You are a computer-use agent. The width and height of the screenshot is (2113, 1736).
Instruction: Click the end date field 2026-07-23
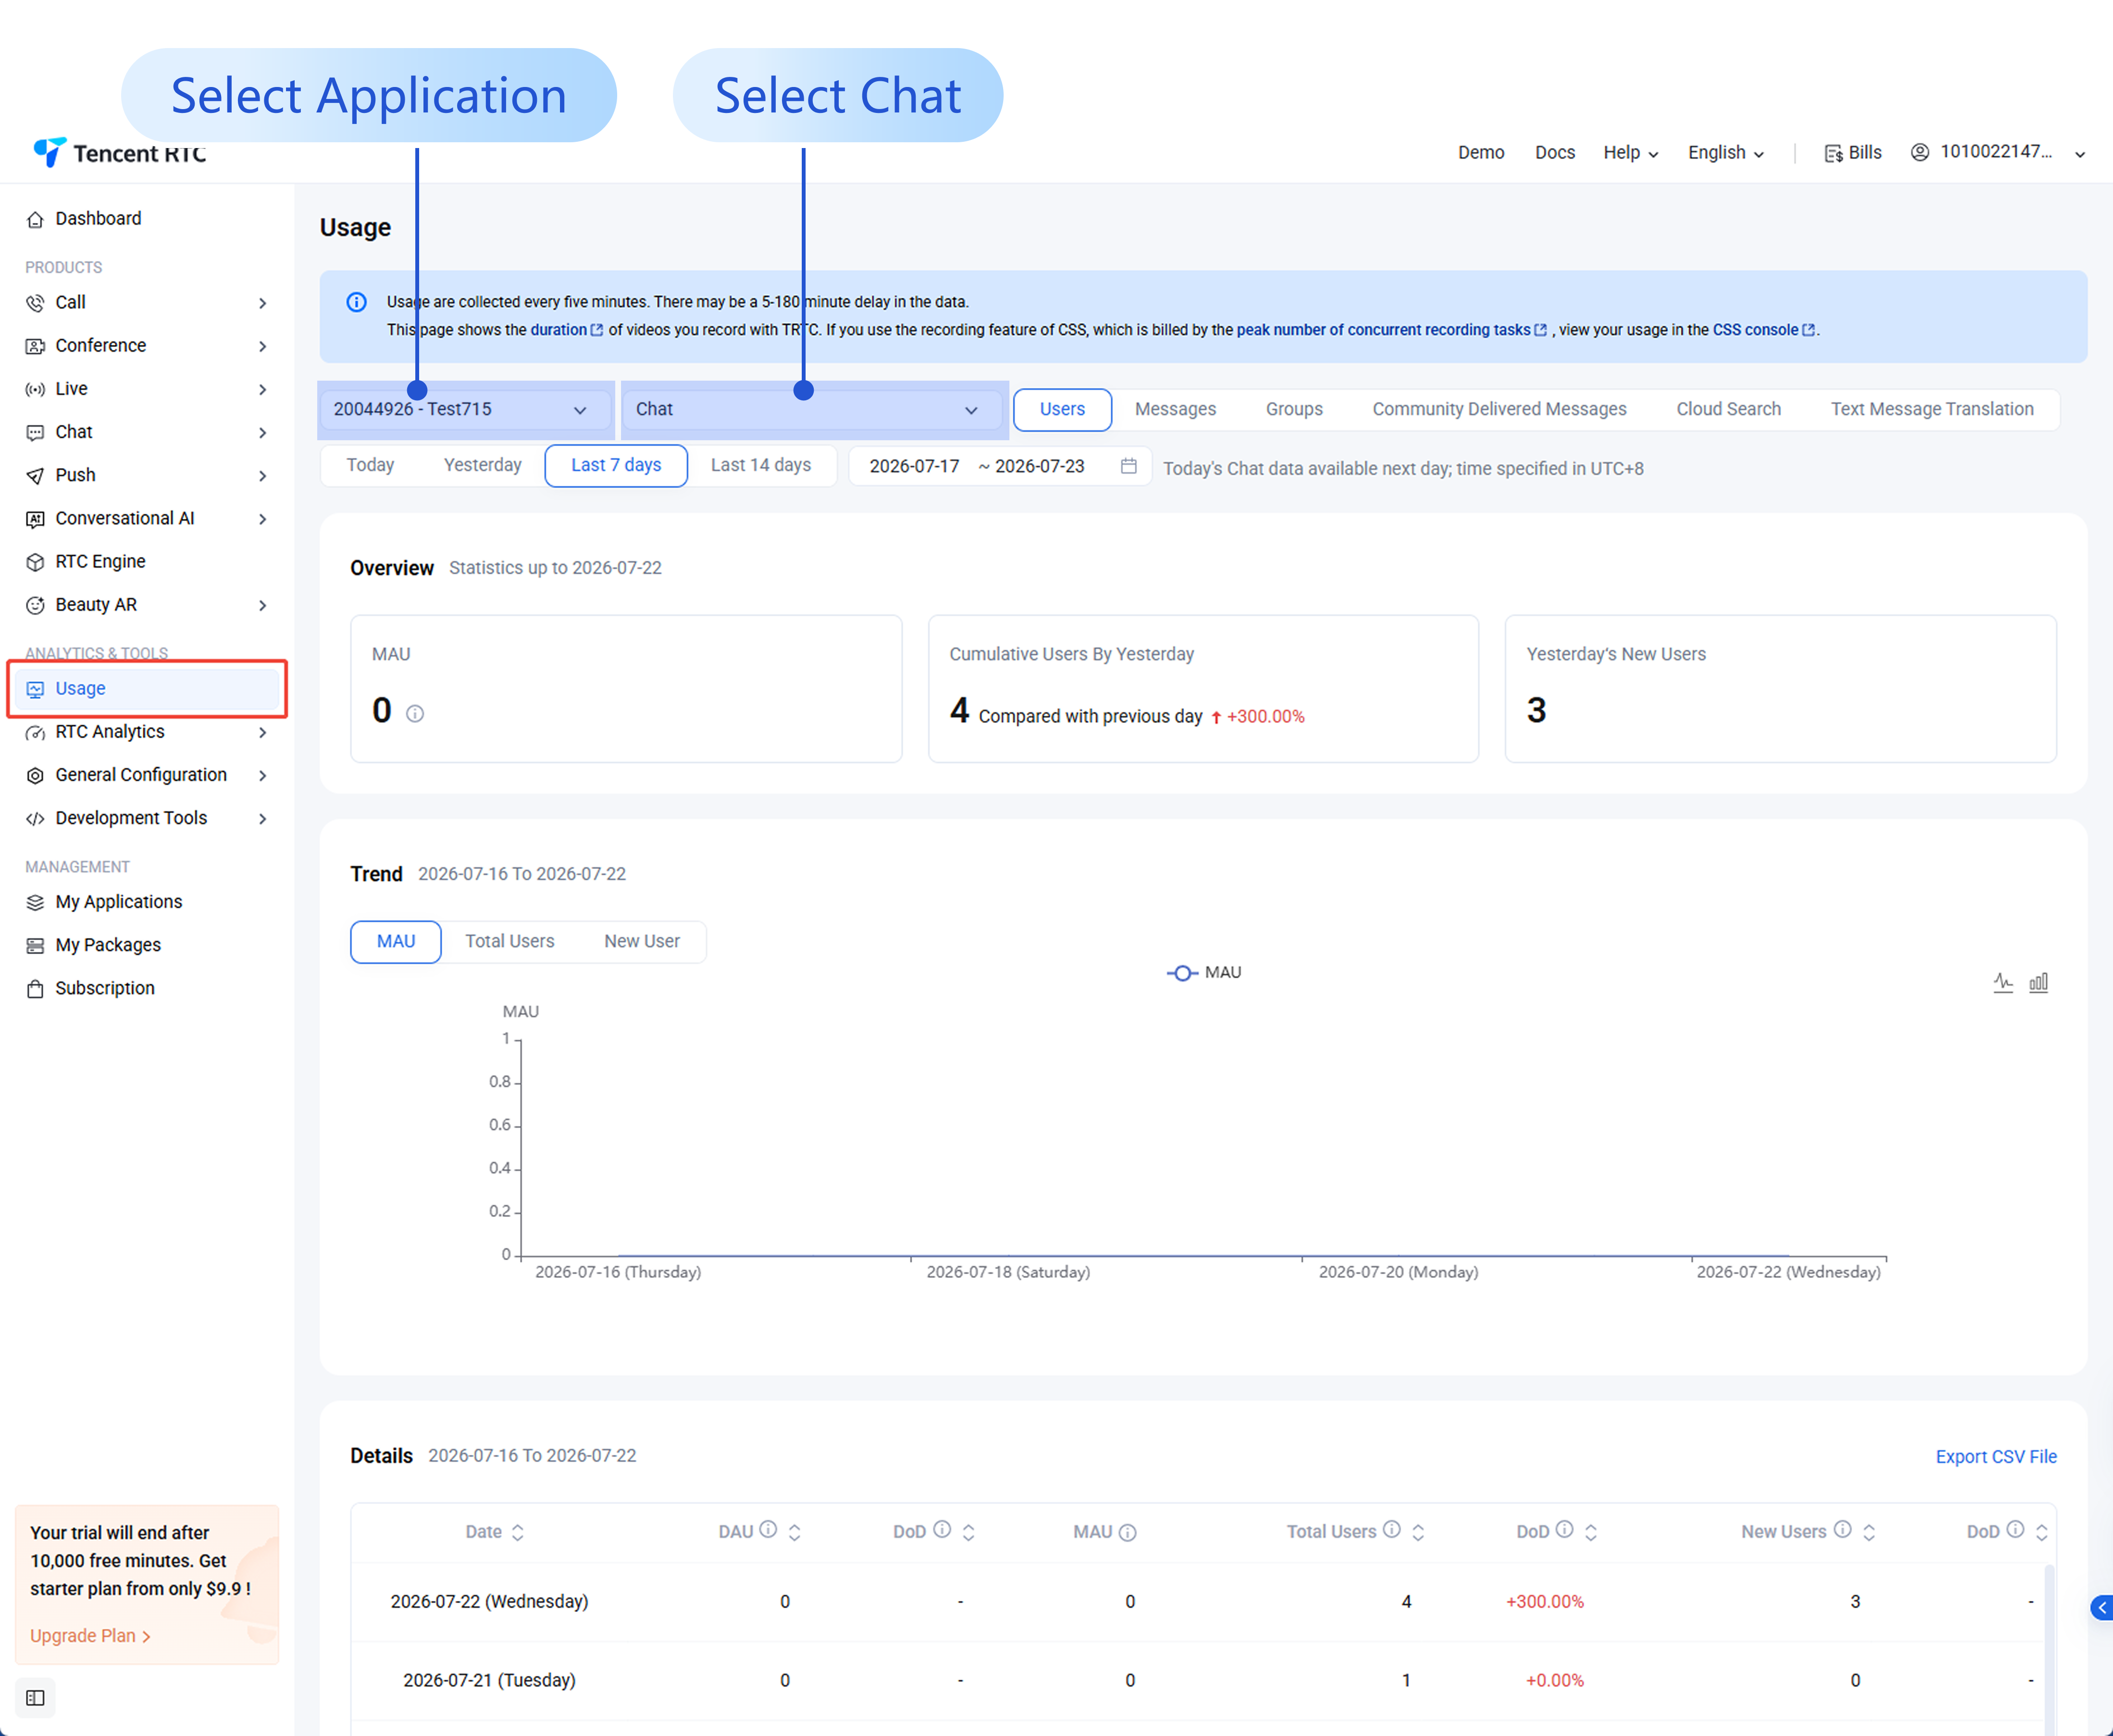click(x=1039, y=466)
